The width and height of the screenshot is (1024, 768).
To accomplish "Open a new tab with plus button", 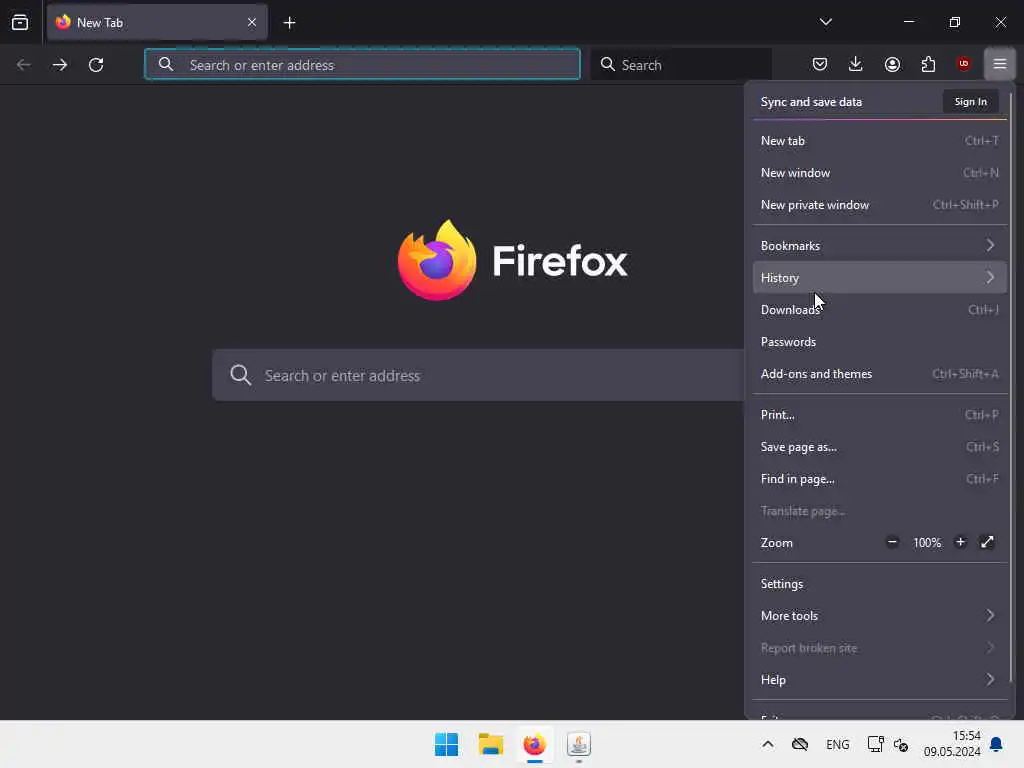I will tap(289, 23).
